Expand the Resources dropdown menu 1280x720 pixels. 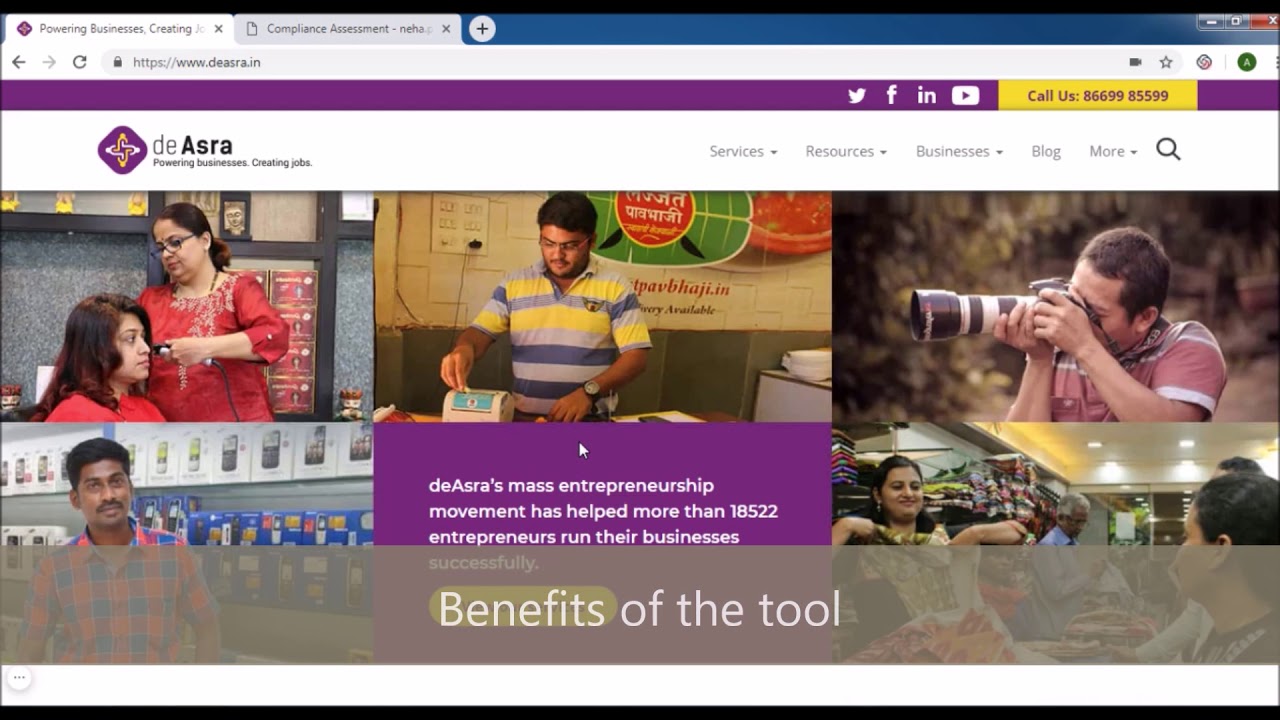click(846, 151)
